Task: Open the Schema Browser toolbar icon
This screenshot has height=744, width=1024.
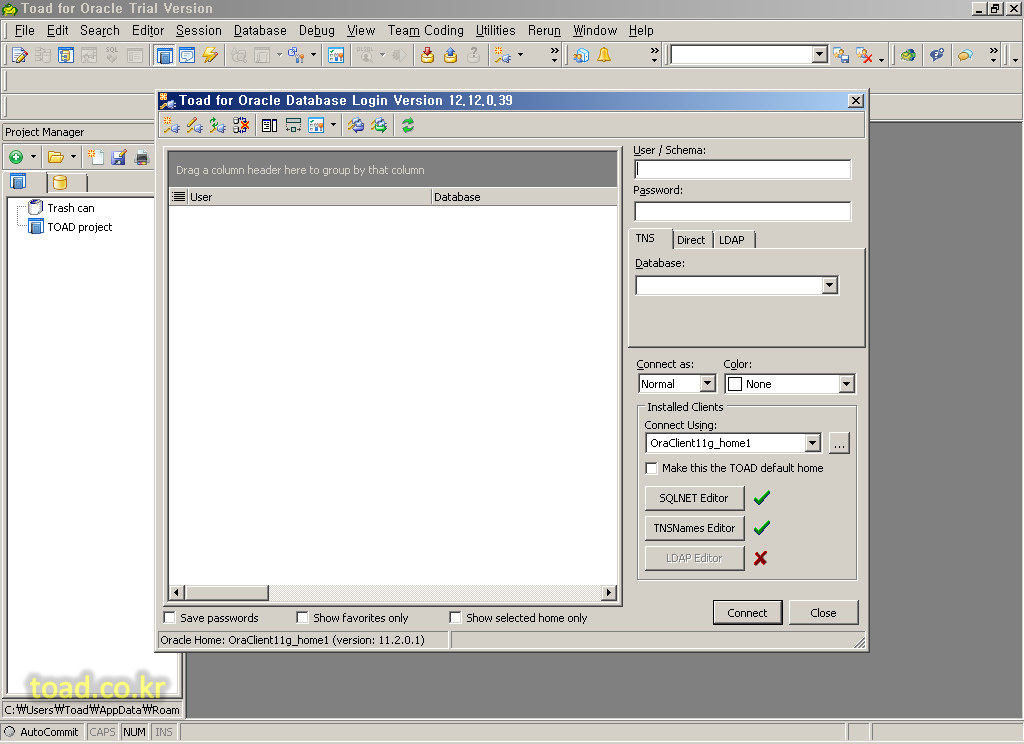Action: [x=66, y=56]
